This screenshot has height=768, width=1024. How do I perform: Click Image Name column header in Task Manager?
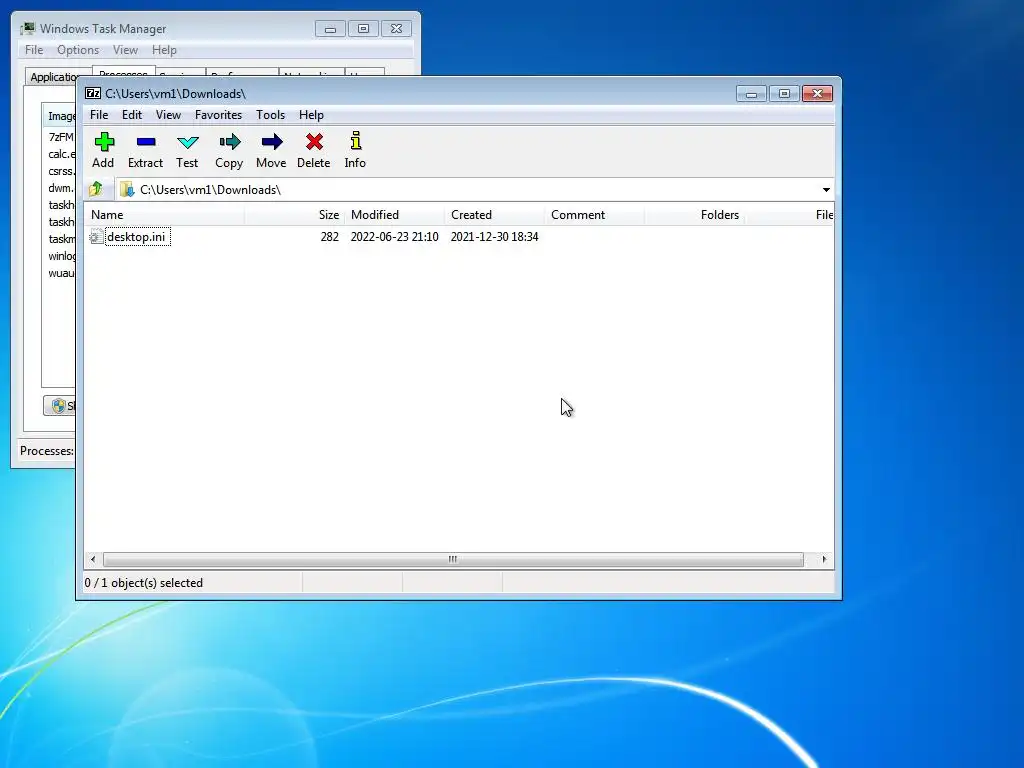pyautogui.click(x=59, y=116)
